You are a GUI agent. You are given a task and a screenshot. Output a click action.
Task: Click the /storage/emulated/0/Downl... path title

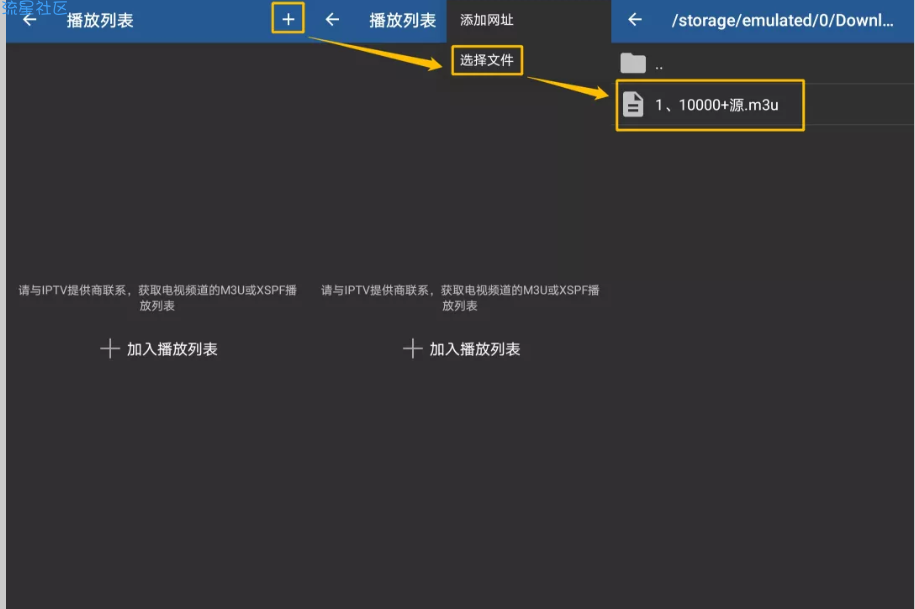pyautogui.click(x=783, y=20)
